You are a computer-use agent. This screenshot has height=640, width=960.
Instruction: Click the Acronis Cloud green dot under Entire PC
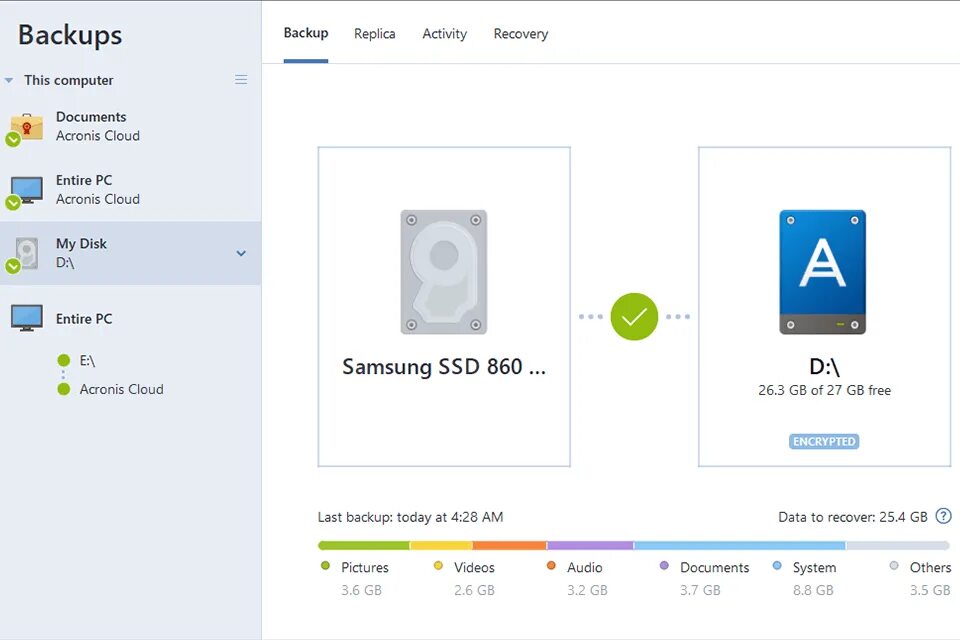pyautogui.click(x=63, y=389)
